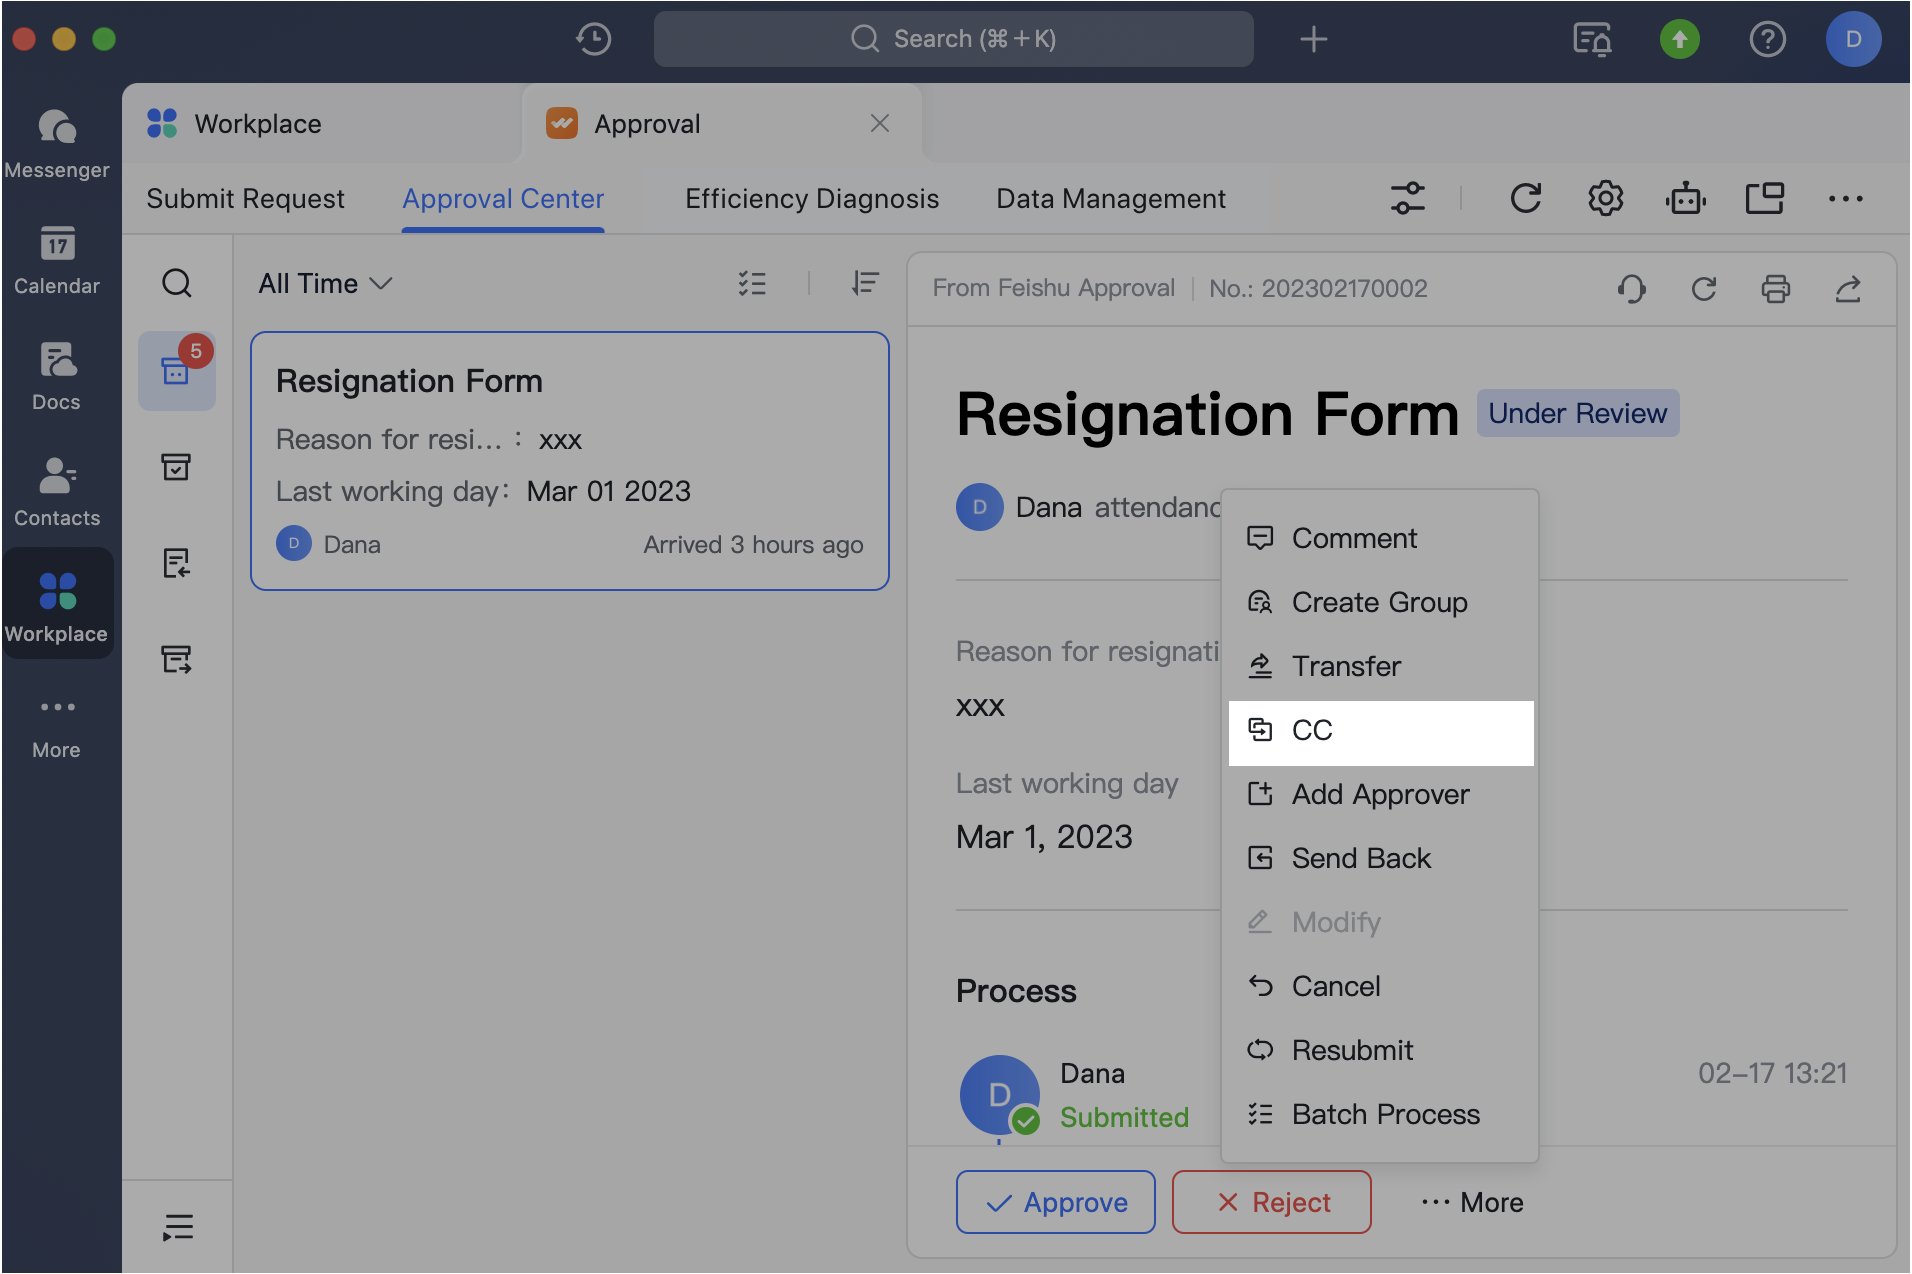Reject the resignation request
The width and height of the screenshot is (1912, 1274).
point(1271,1202)
